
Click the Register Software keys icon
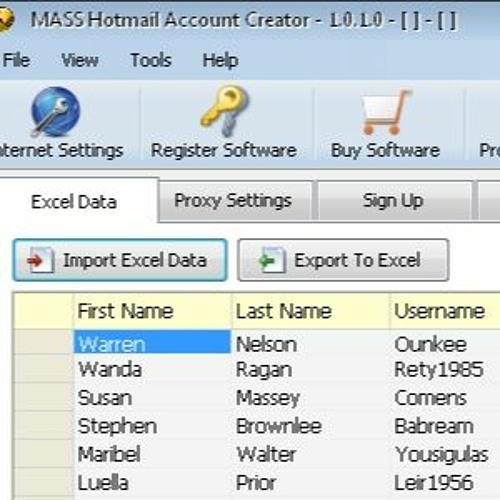pyautogui.click(x=224, y=111)
